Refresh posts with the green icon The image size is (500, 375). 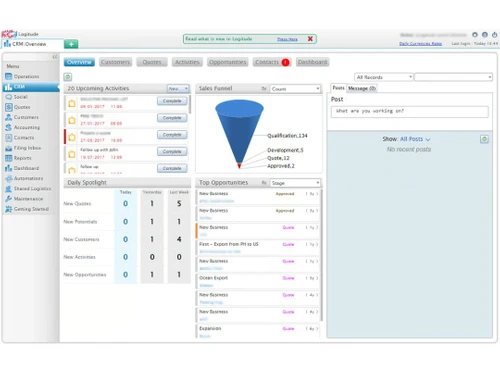pos(484,139)
